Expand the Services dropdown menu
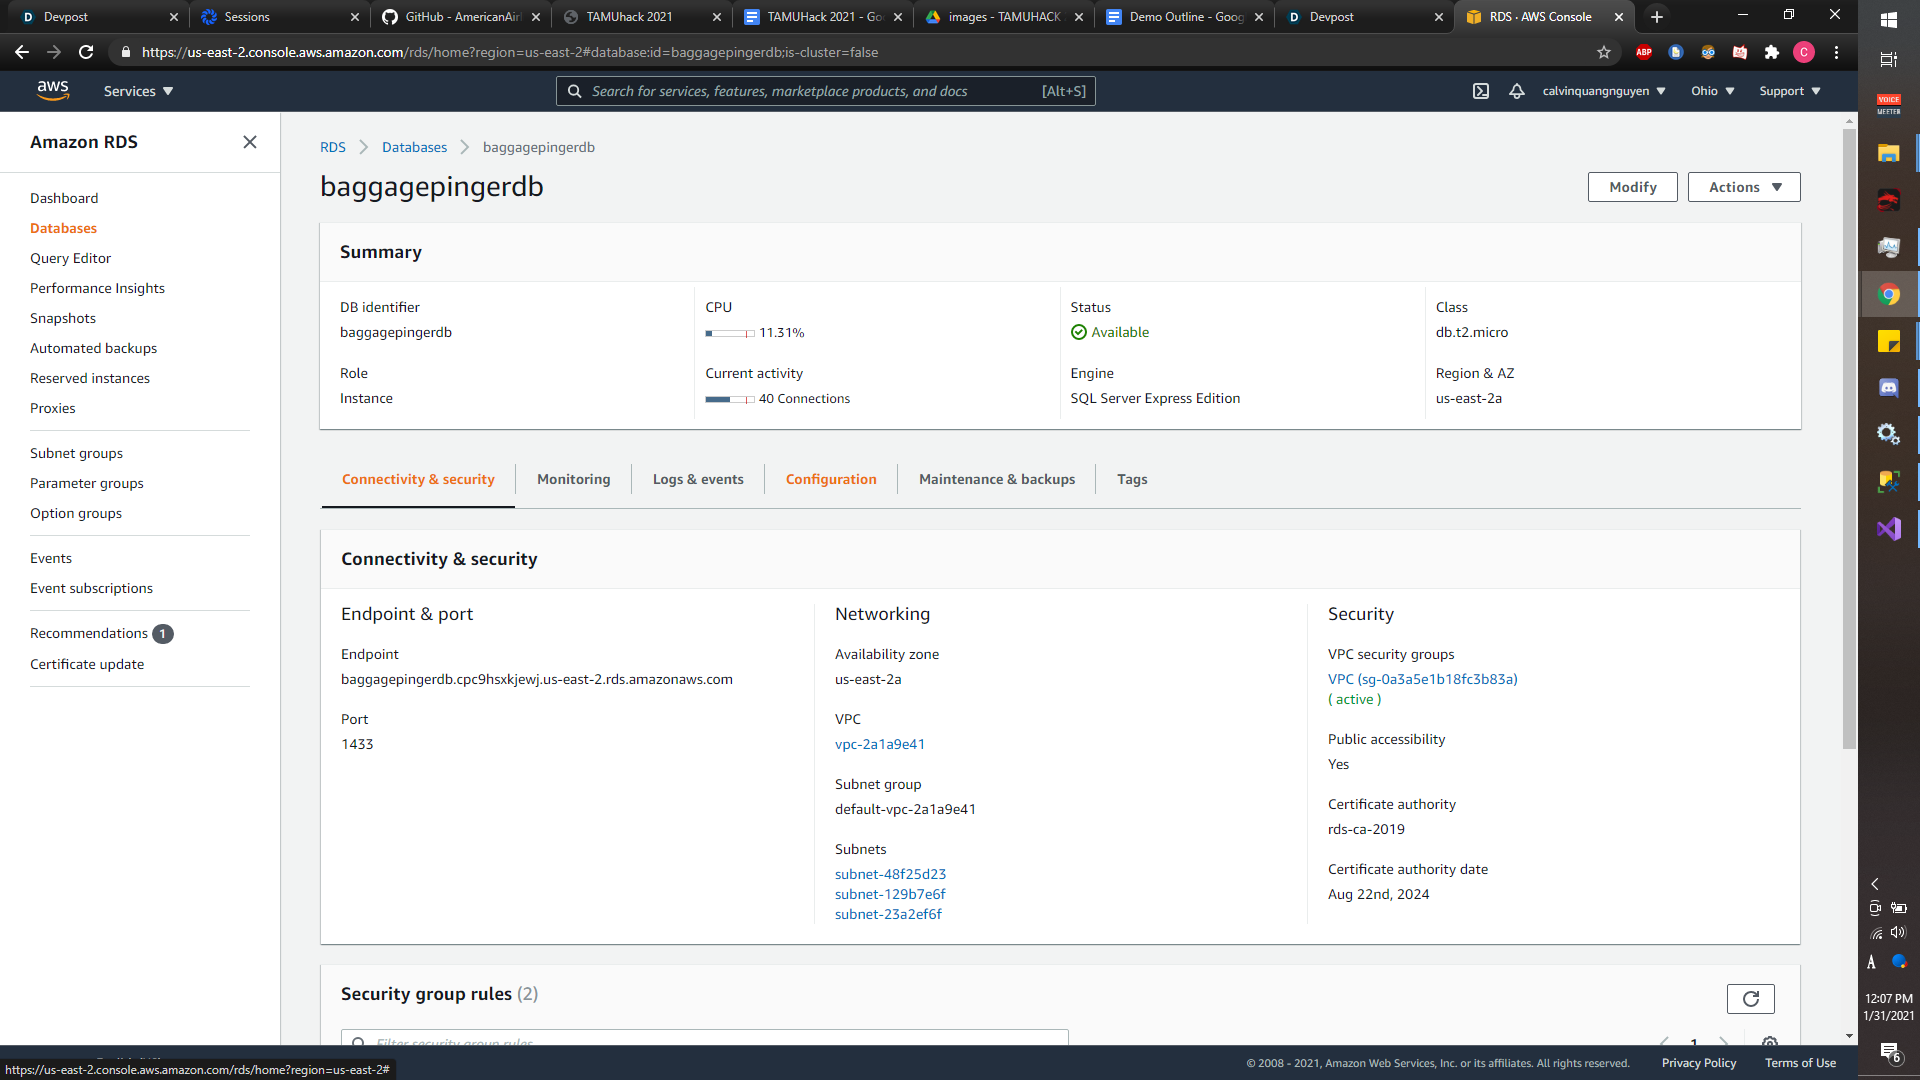 pyautogui.click(x=138, y=91)
